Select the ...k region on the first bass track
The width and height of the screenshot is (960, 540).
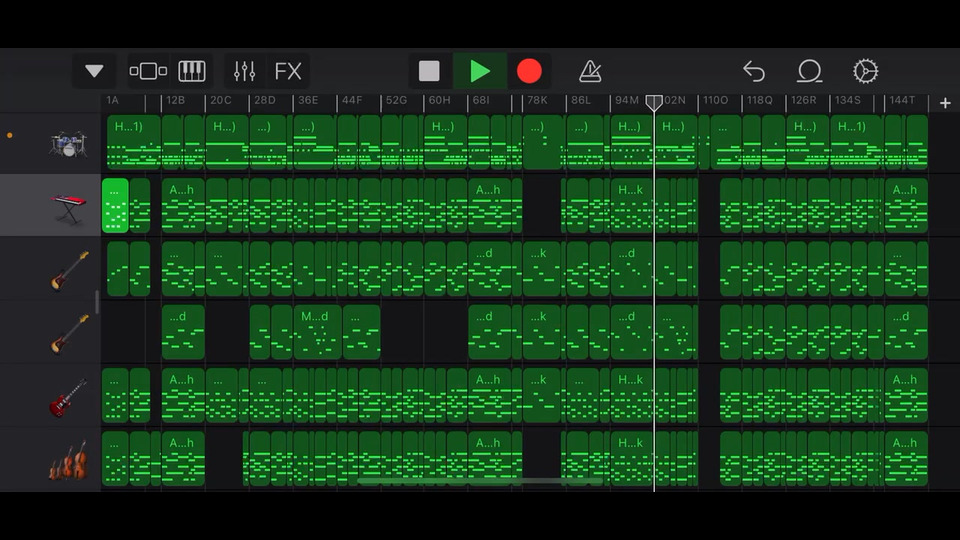tap(541, 269)
